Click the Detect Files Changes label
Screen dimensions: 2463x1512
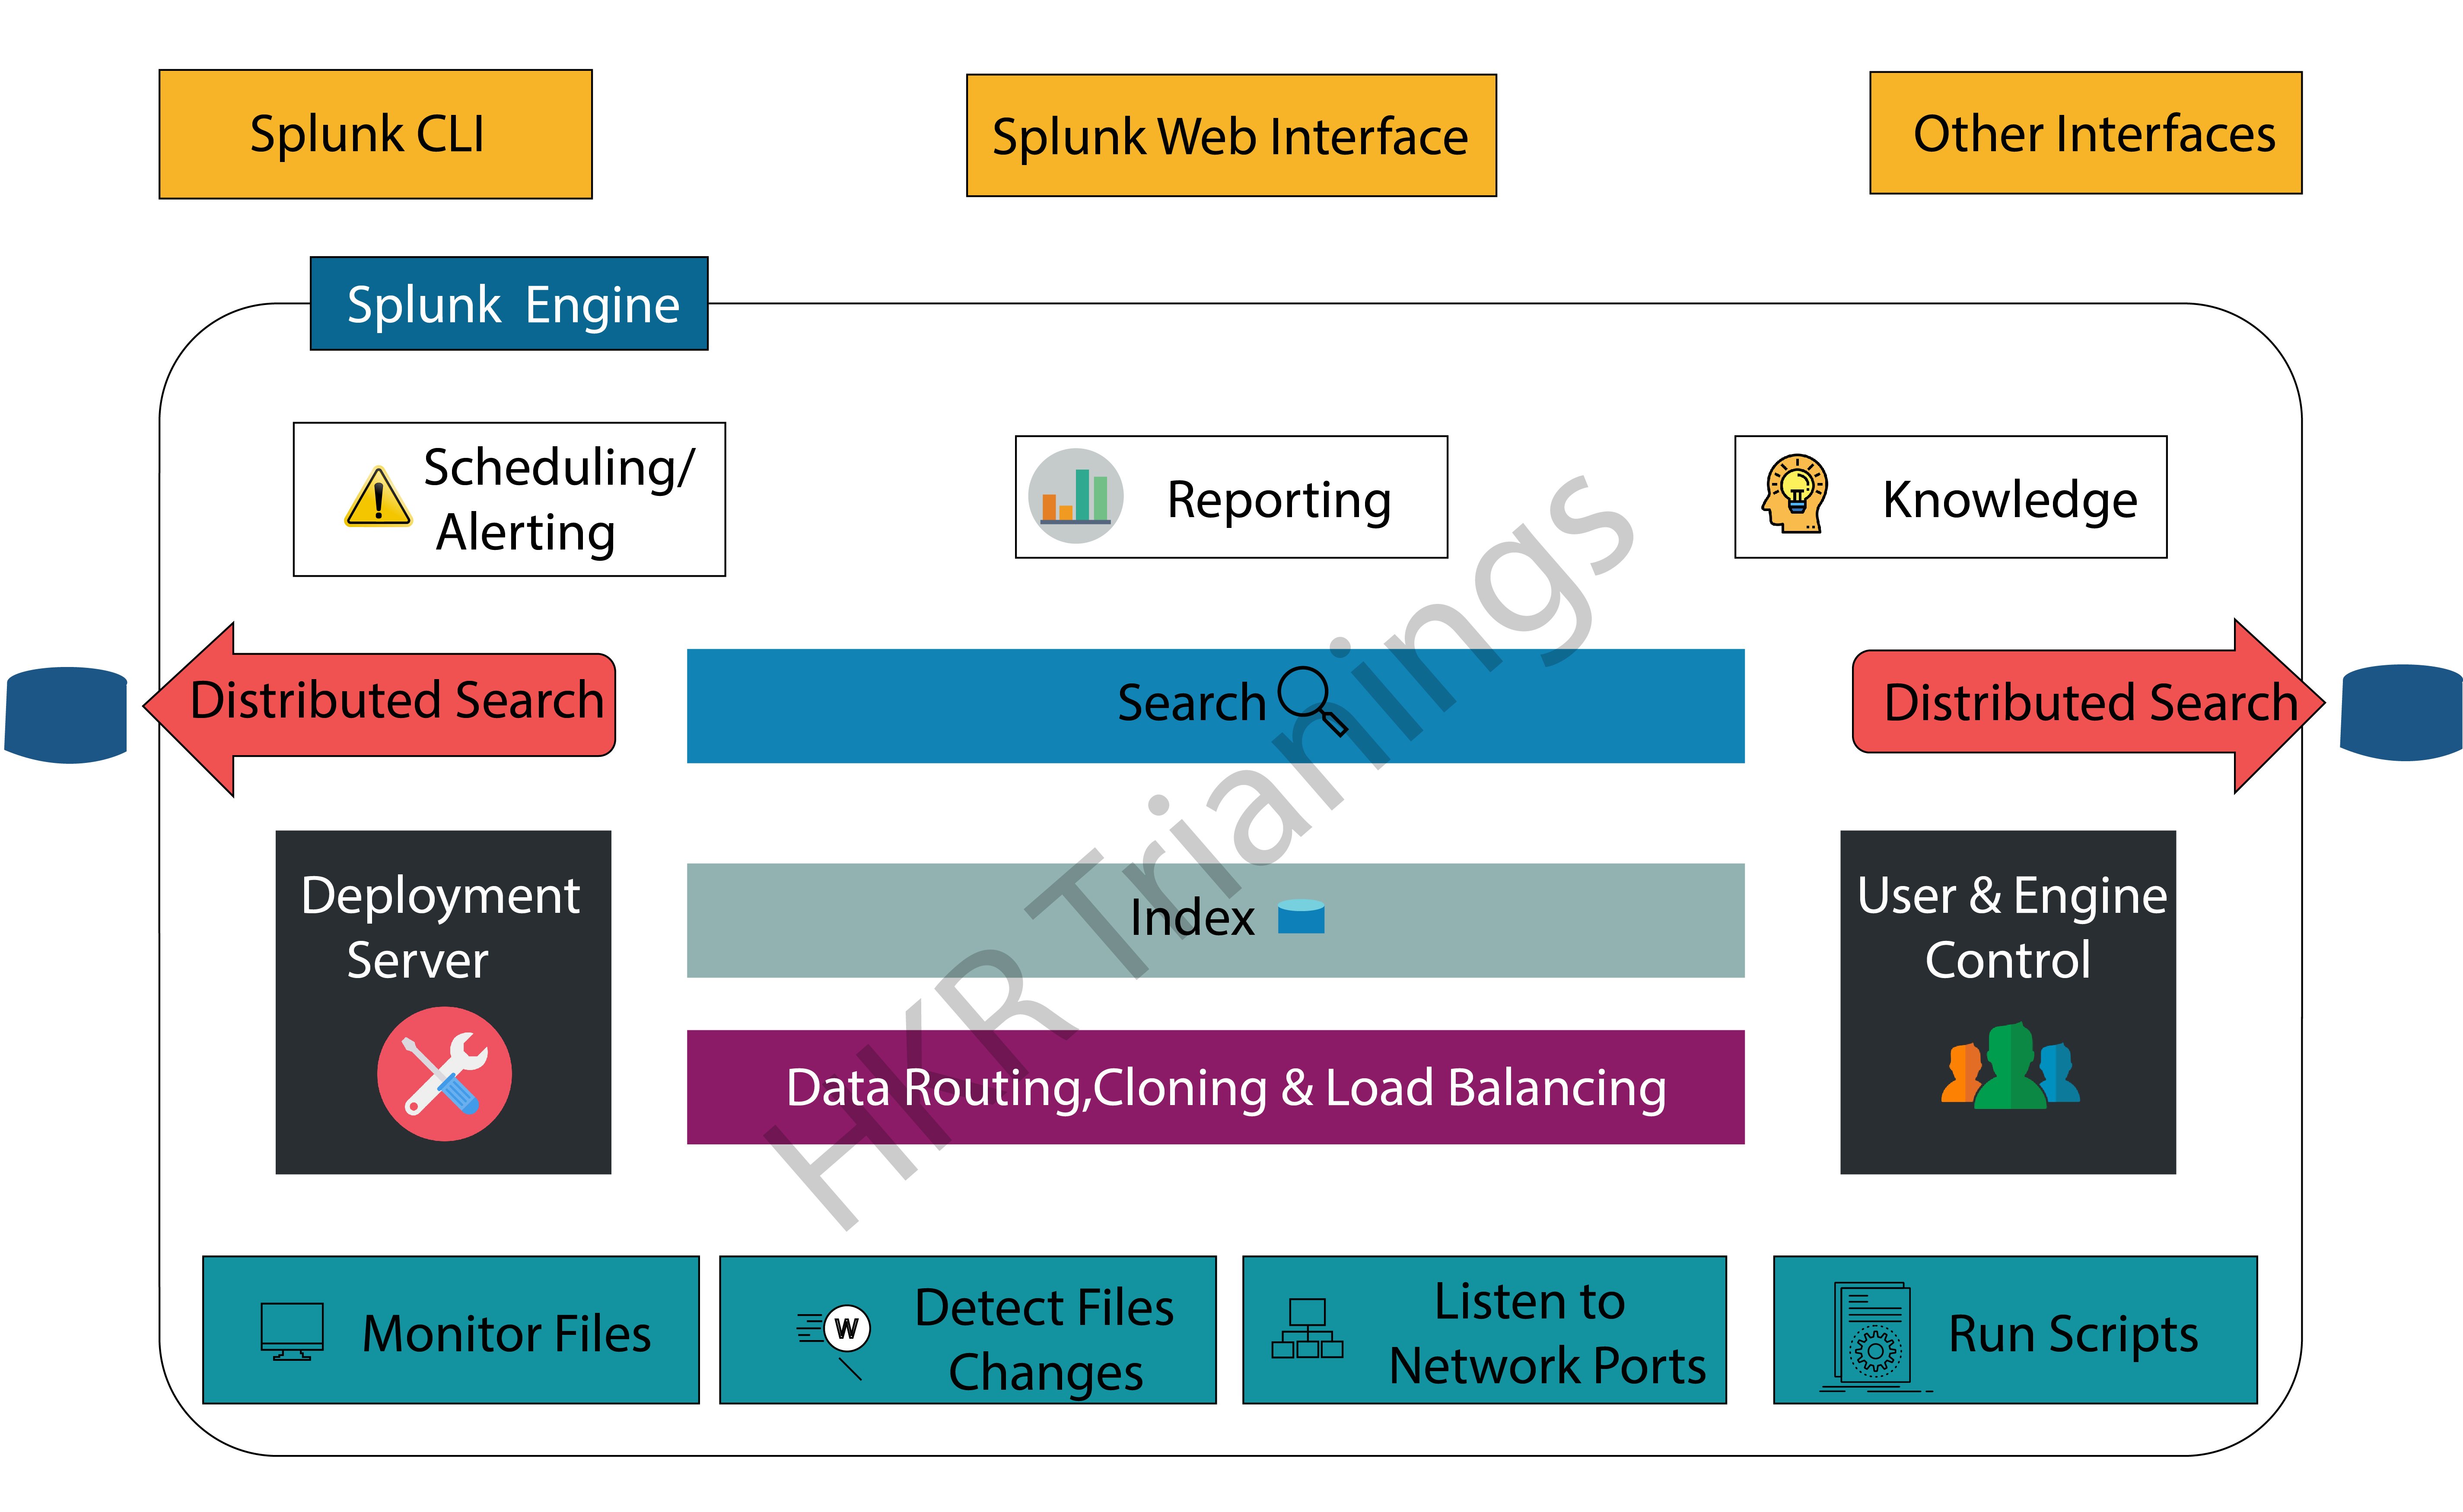tap(1044, 1340)
